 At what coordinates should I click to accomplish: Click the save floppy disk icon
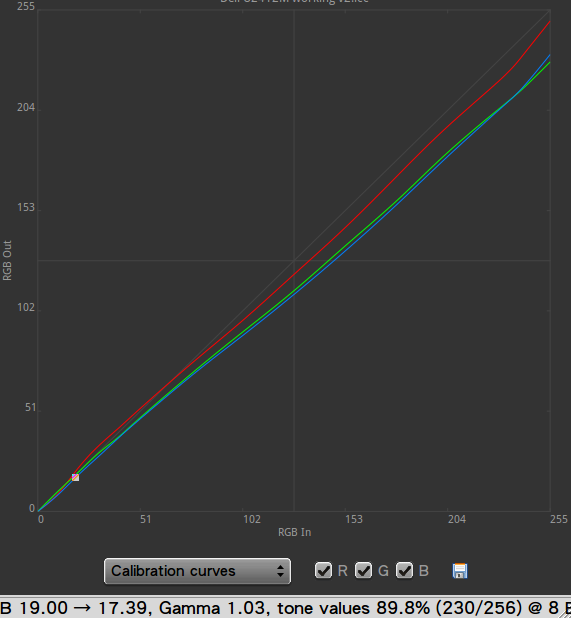[x=460, y=571]
